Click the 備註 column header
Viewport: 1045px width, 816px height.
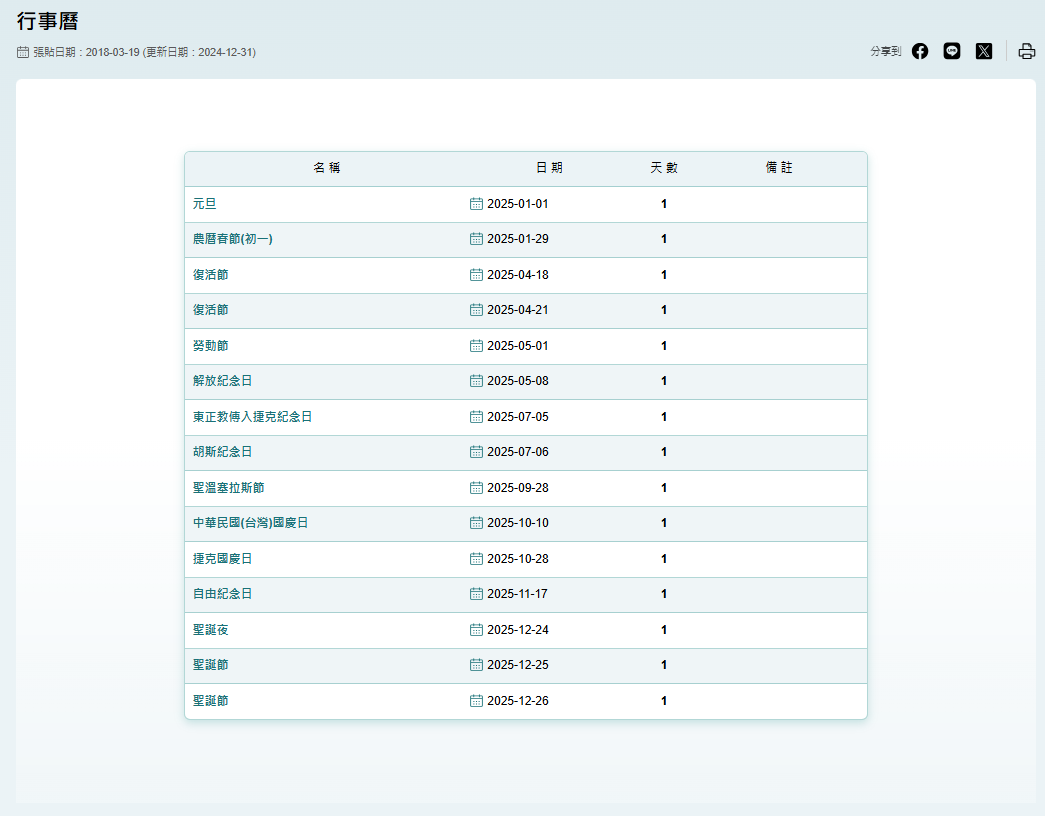pos(779,168)
